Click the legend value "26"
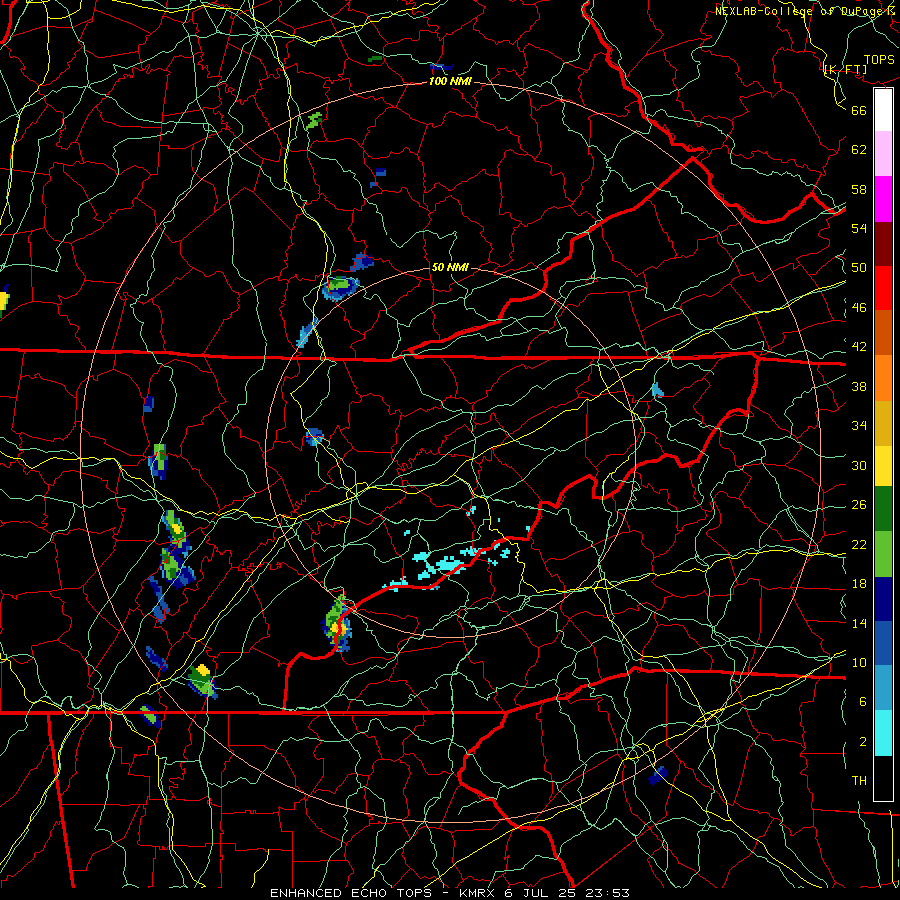This screenshot has width=900, height=900. (859, 505)
